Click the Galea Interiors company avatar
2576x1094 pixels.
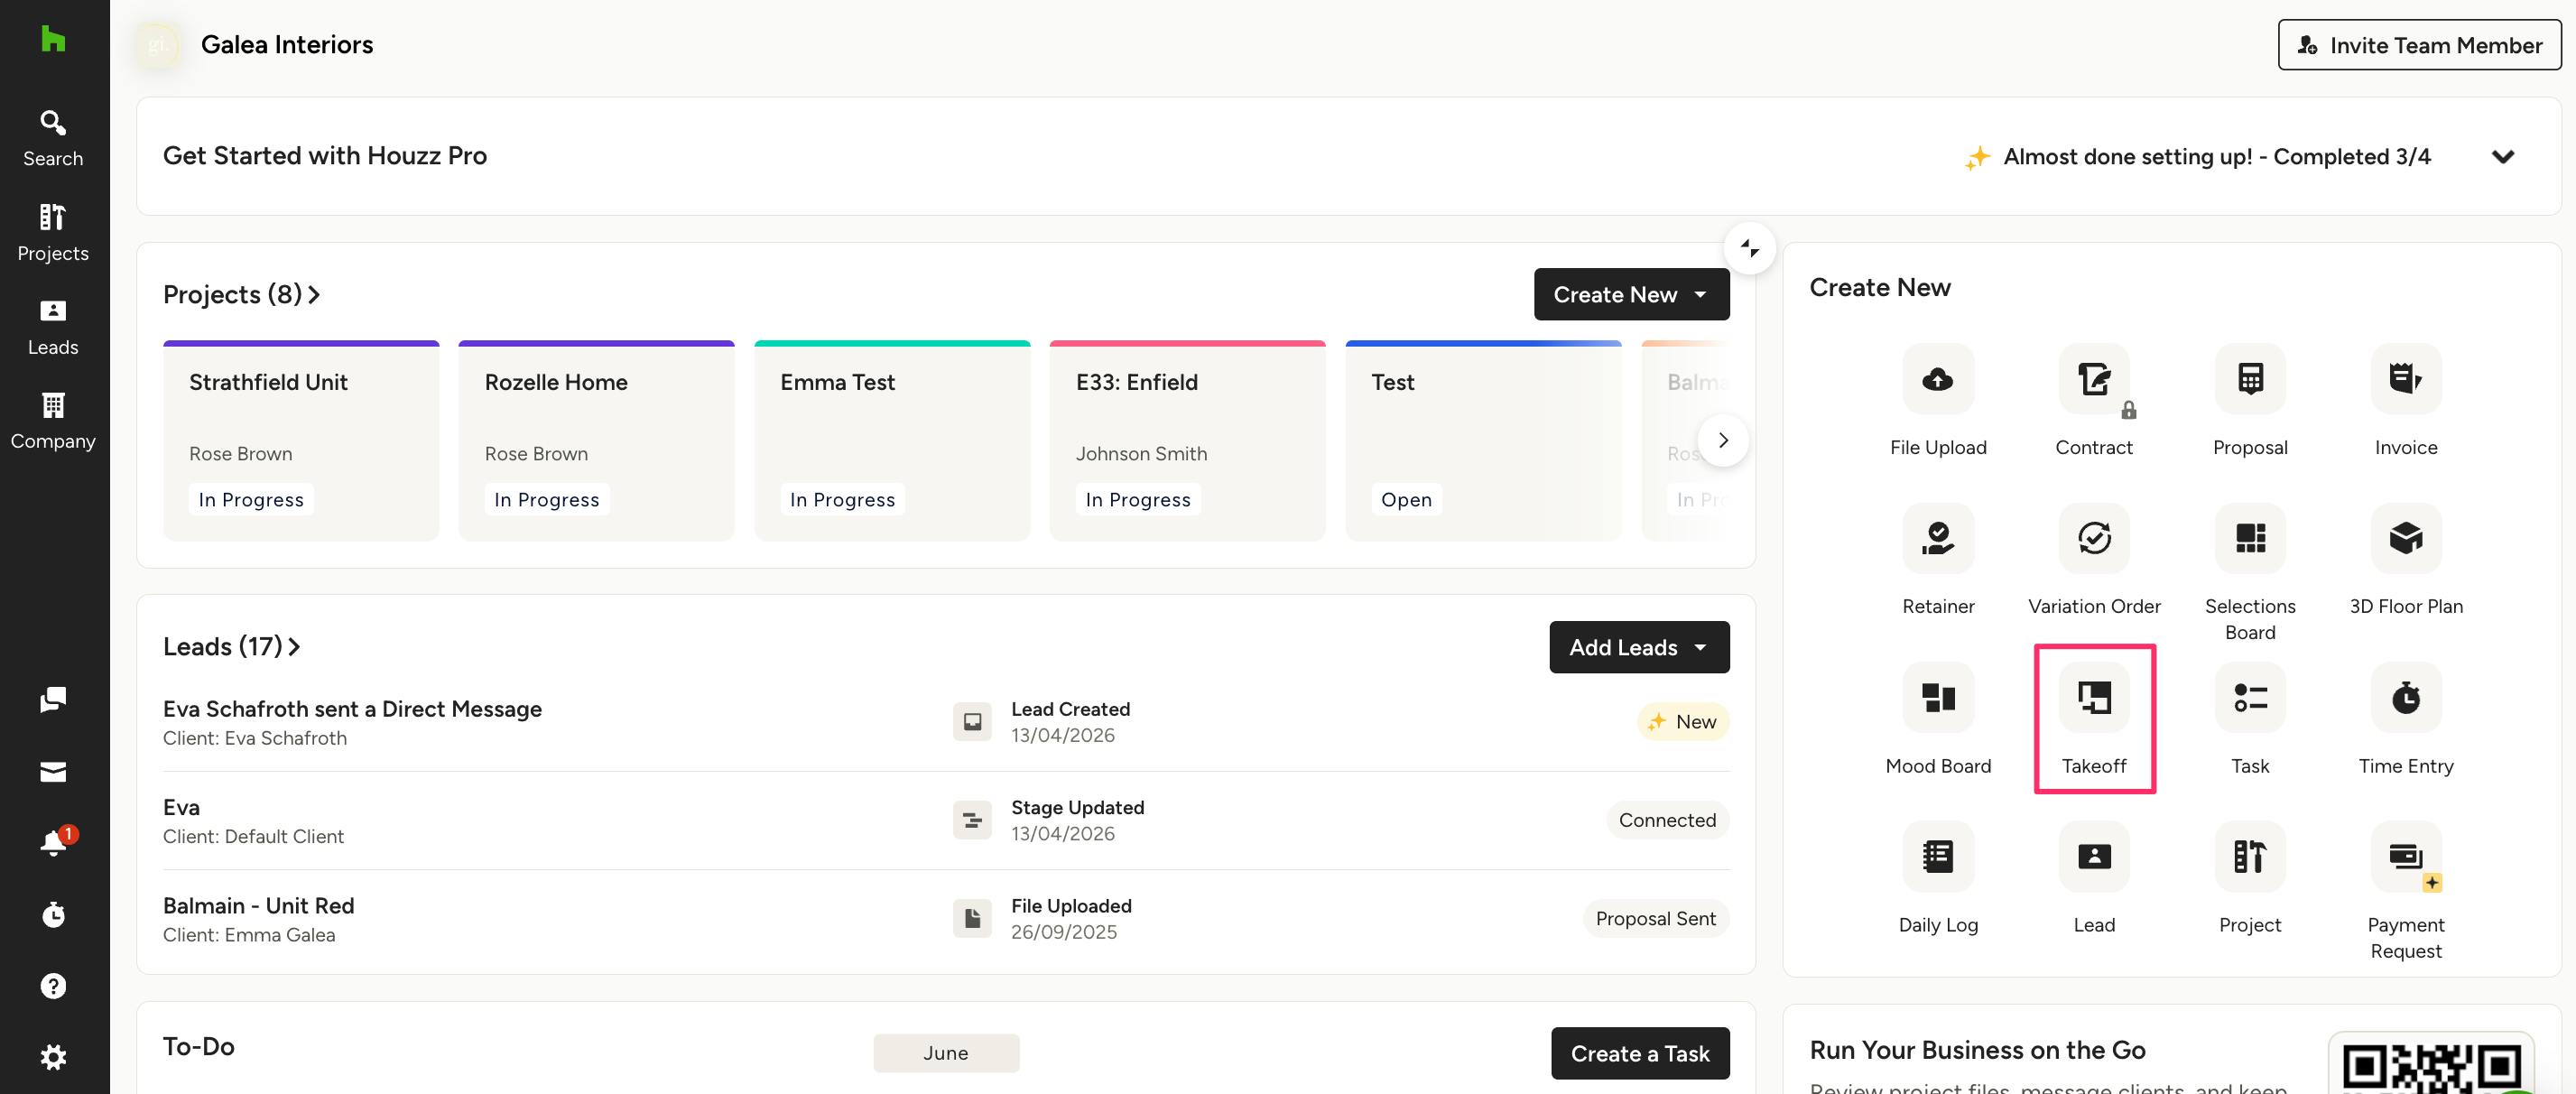158,45
